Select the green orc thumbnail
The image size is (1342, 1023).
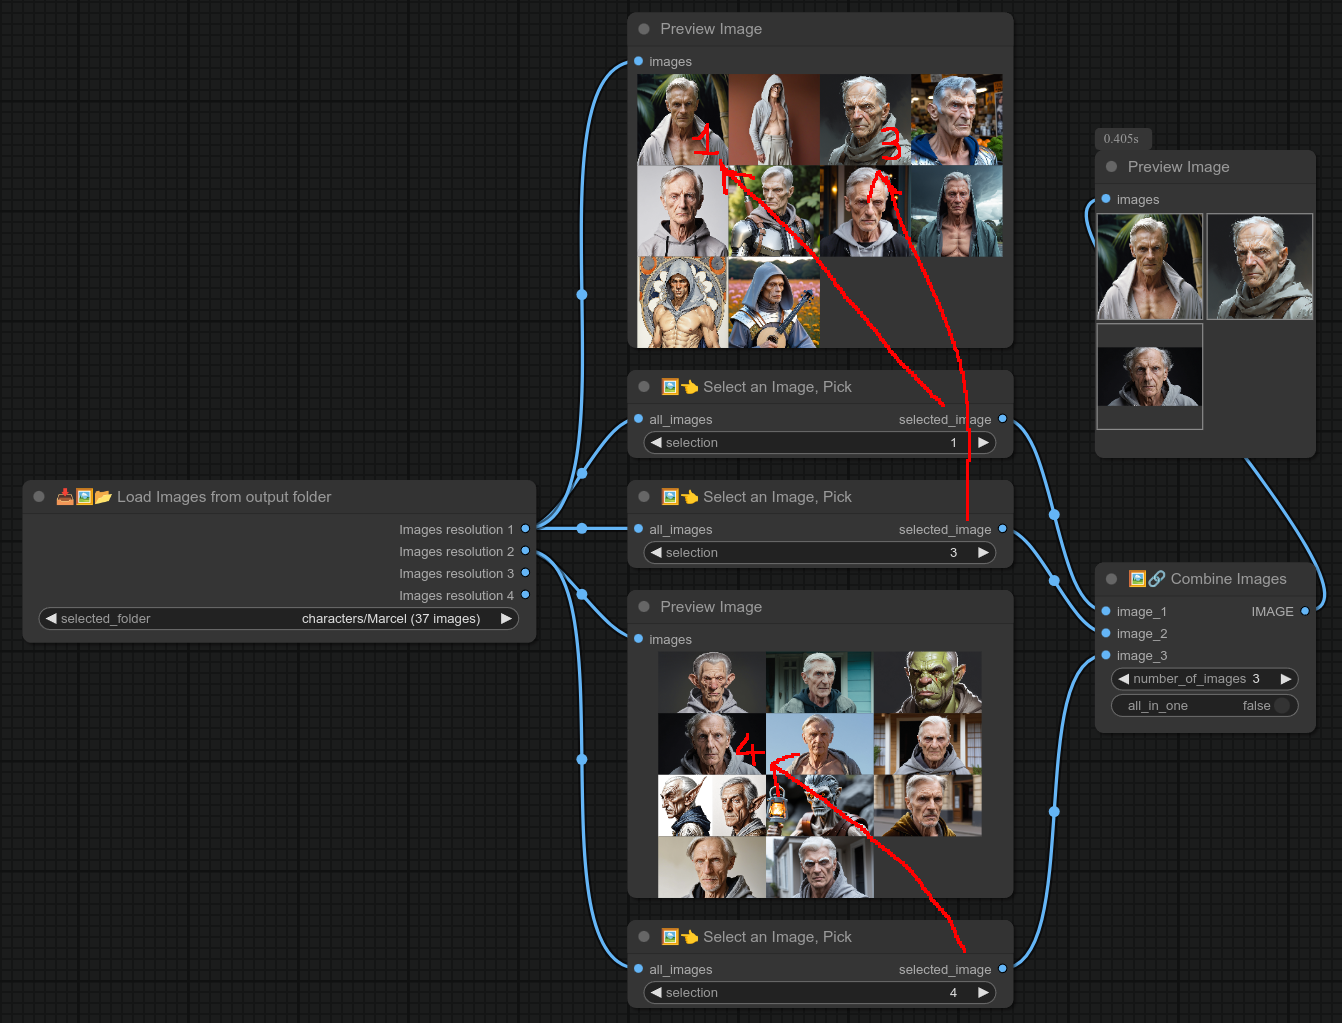click(x=927, y=682)
